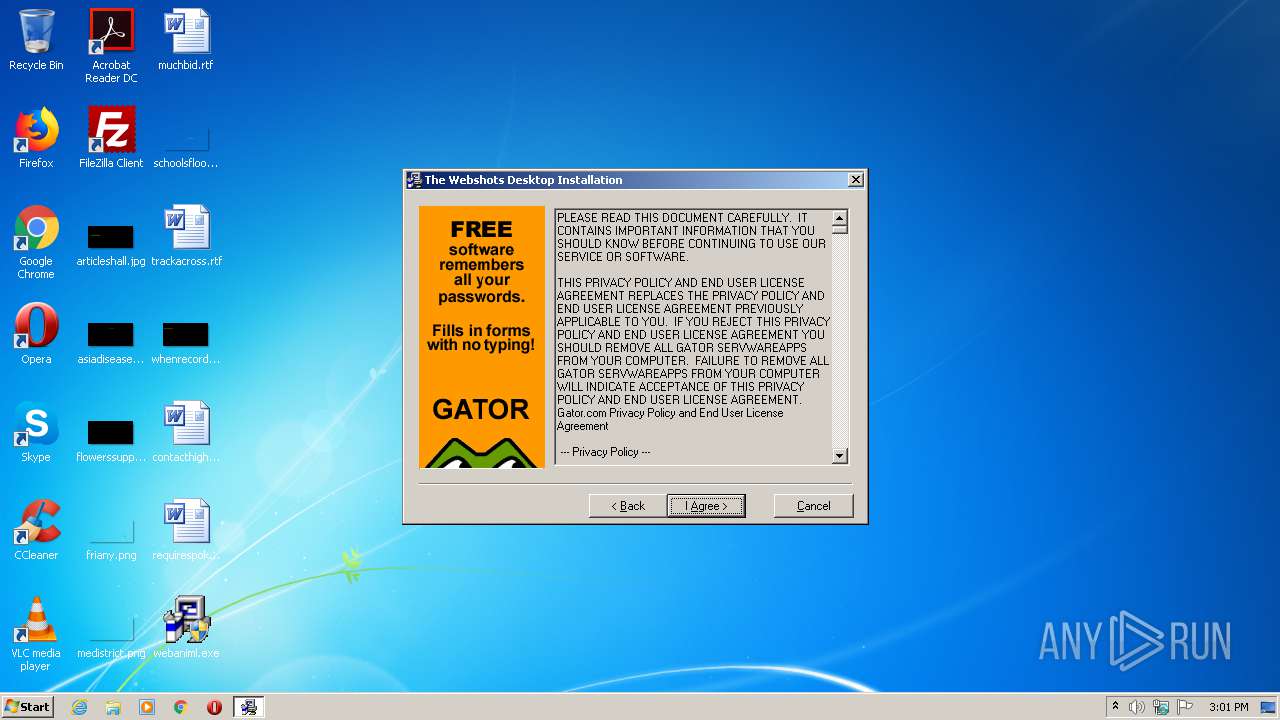The width and height of the screenshot is (1280, 720).
Task: Click the 3:01 PM taskbar clock
Action: coord(1228,707)
